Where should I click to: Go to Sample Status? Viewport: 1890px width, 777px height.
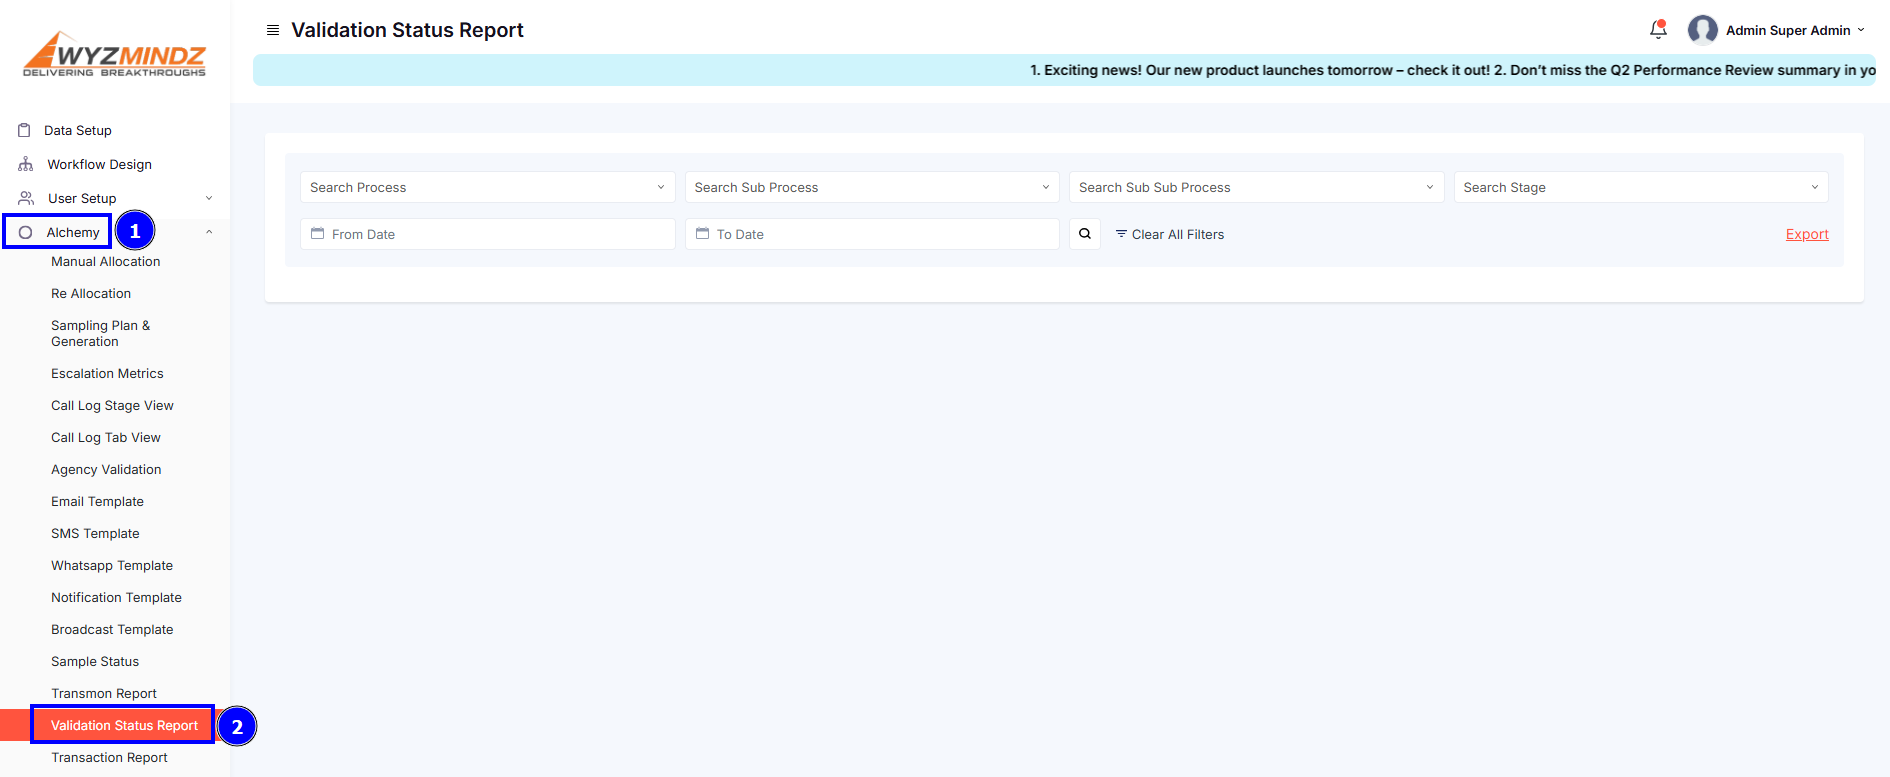point(95,661)
